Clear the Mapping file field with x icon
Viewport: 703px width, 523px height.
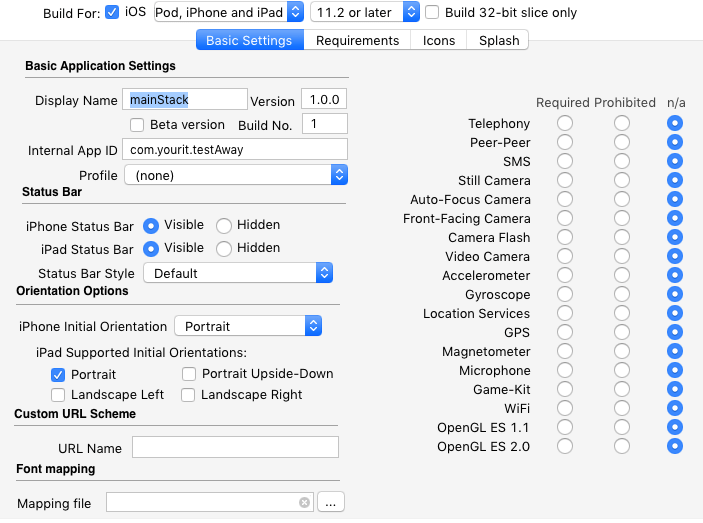point(304,503)
